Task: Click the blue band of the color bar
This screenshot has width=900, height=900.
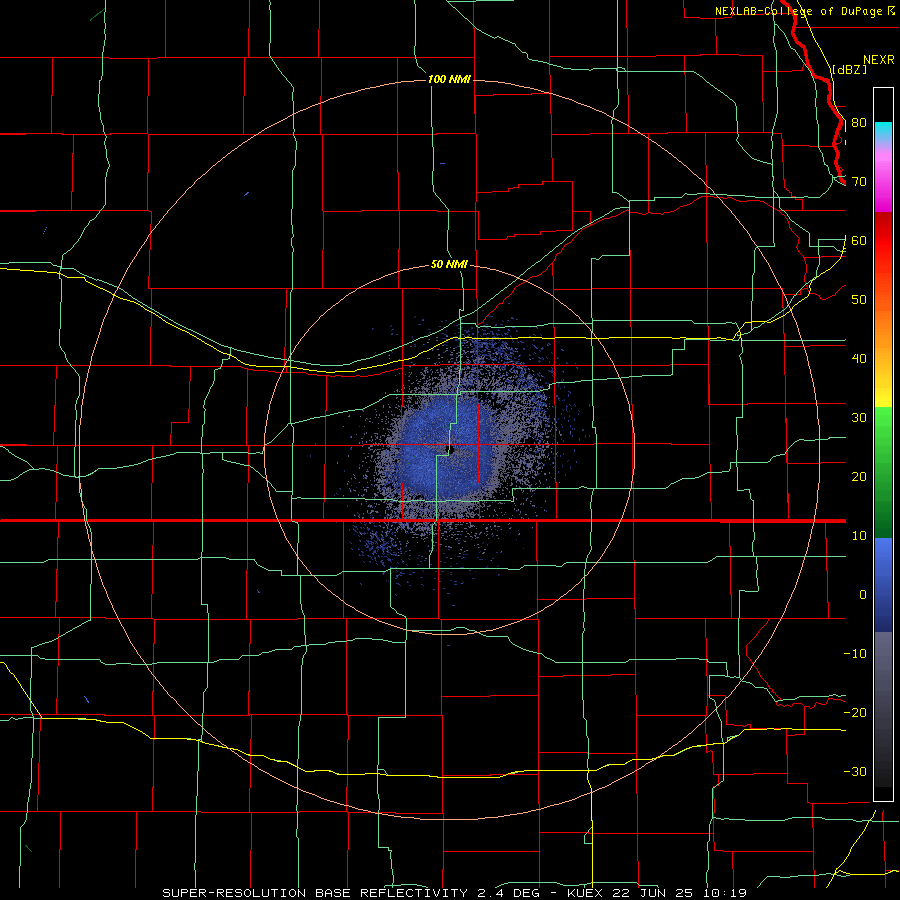Action: click(883, 584)
